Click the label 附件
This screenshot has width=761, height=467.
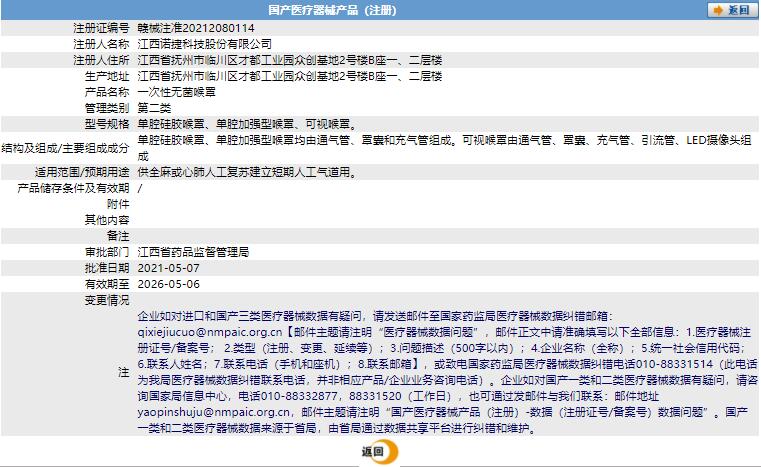tap(118, 204)
